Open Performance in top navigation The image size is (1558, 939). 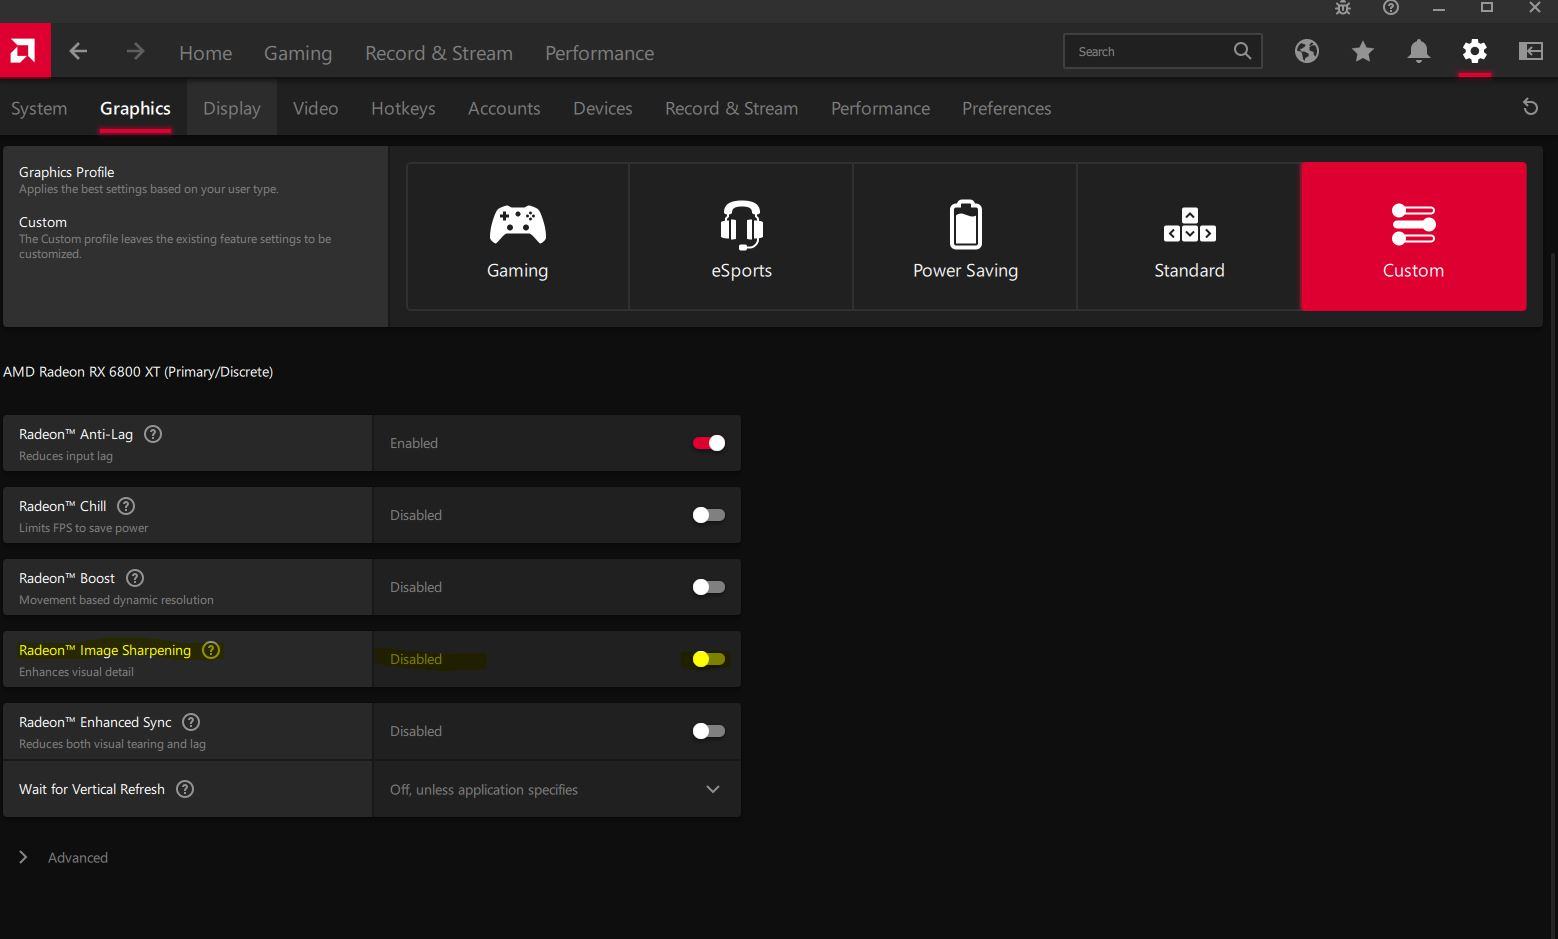click(x=599, y=53)
